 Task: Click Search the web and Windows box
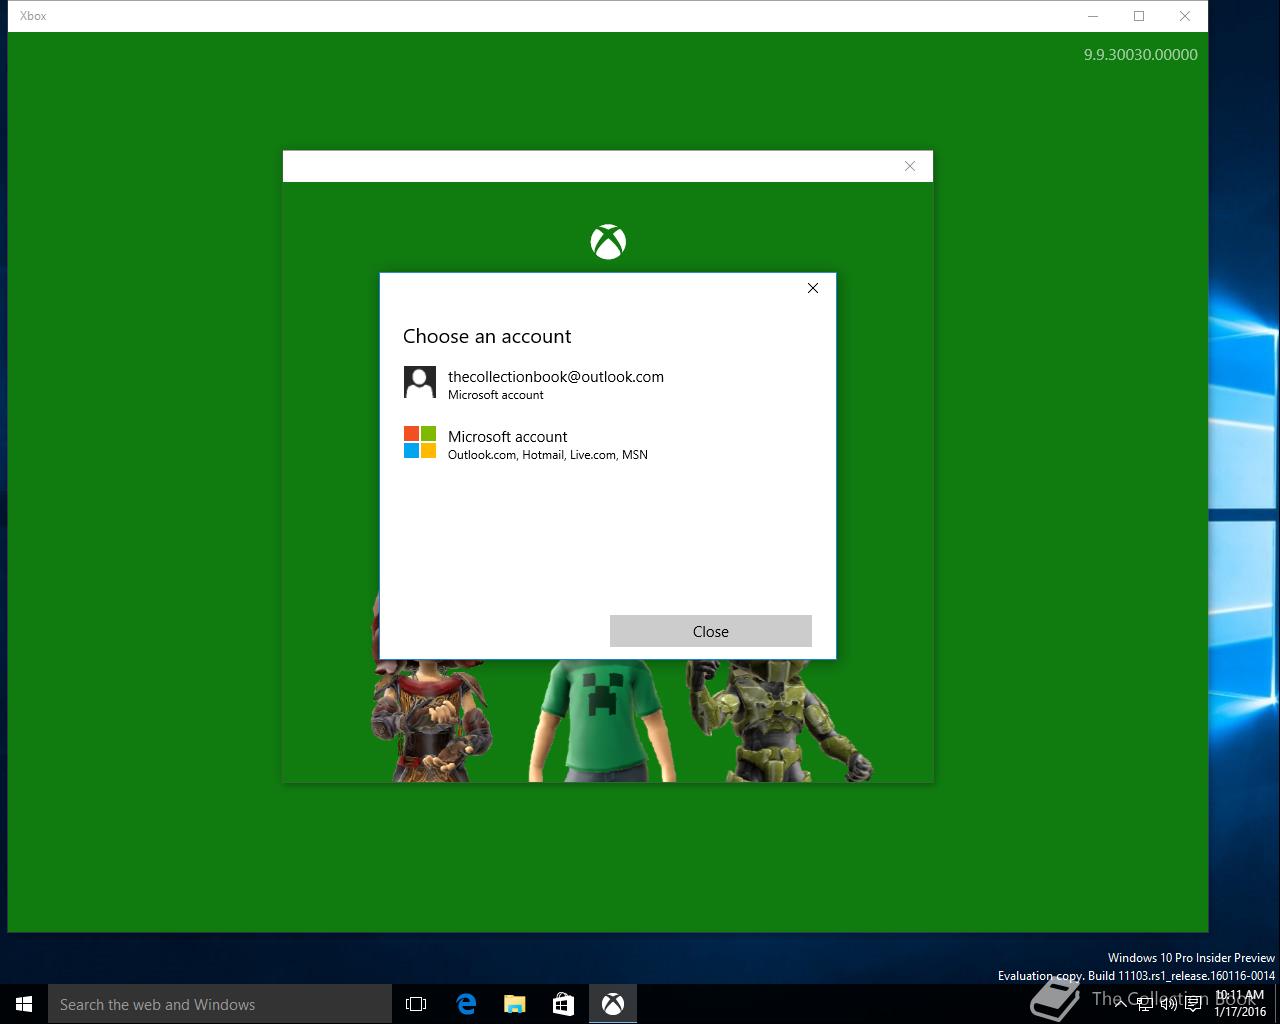(x=220, y=1004)
